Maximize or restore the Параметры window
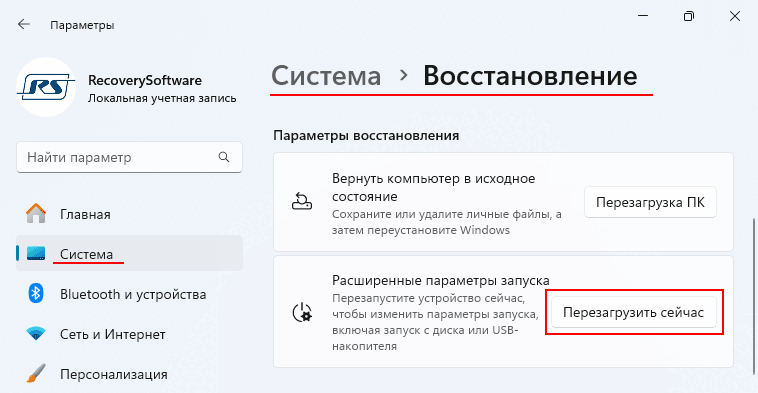This screenshot has height=393, width=758. 688,16
